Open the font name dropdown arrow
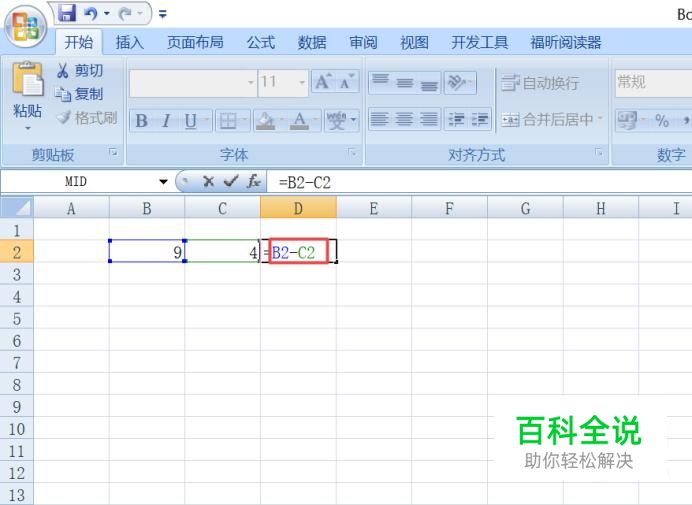Screen dimensions: 692x505 251,83
